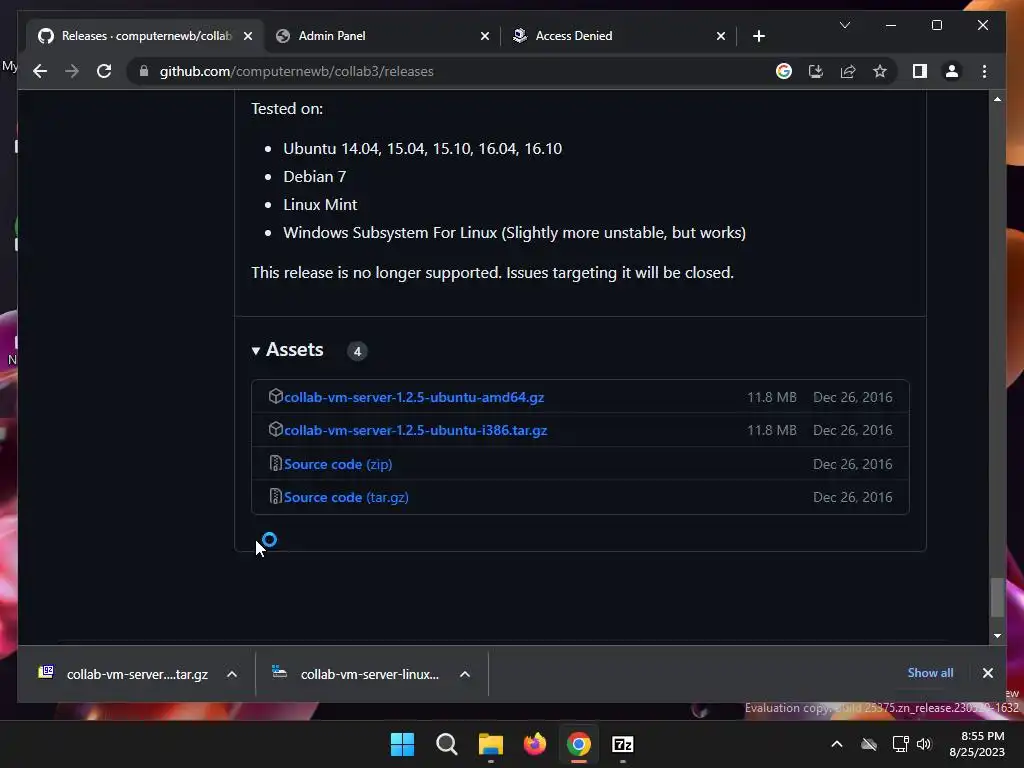Click scrollbar up arrow

click(997, 99)
